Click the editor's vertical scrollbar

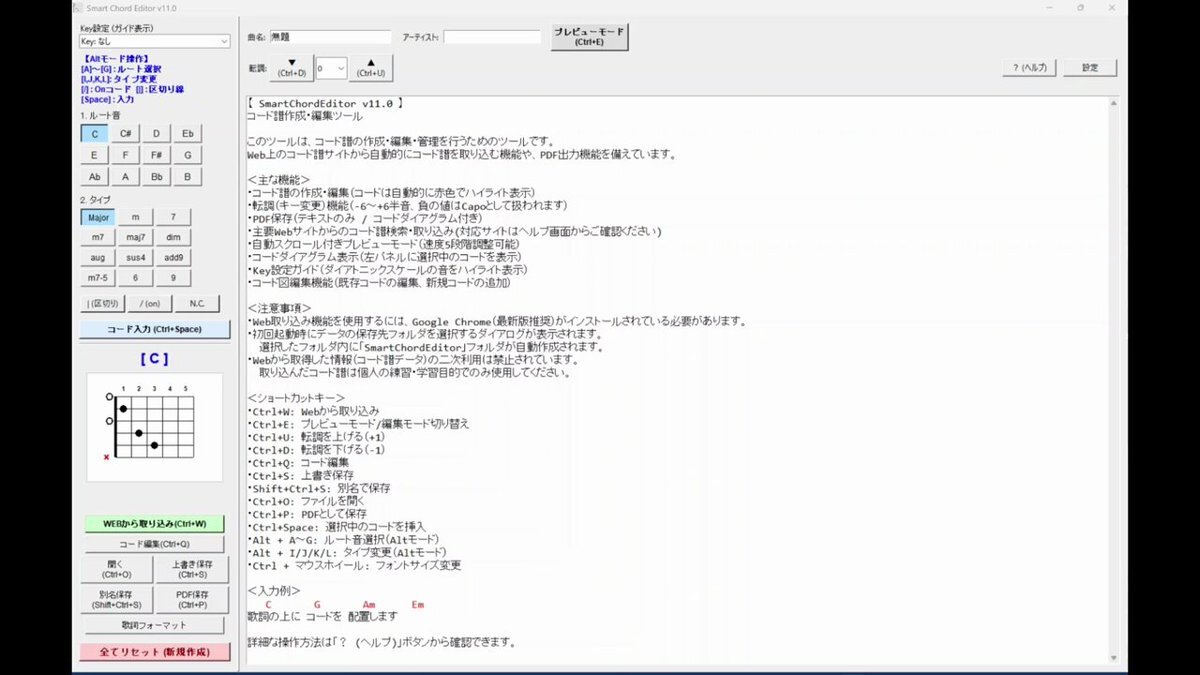[x=1112, y=380]
